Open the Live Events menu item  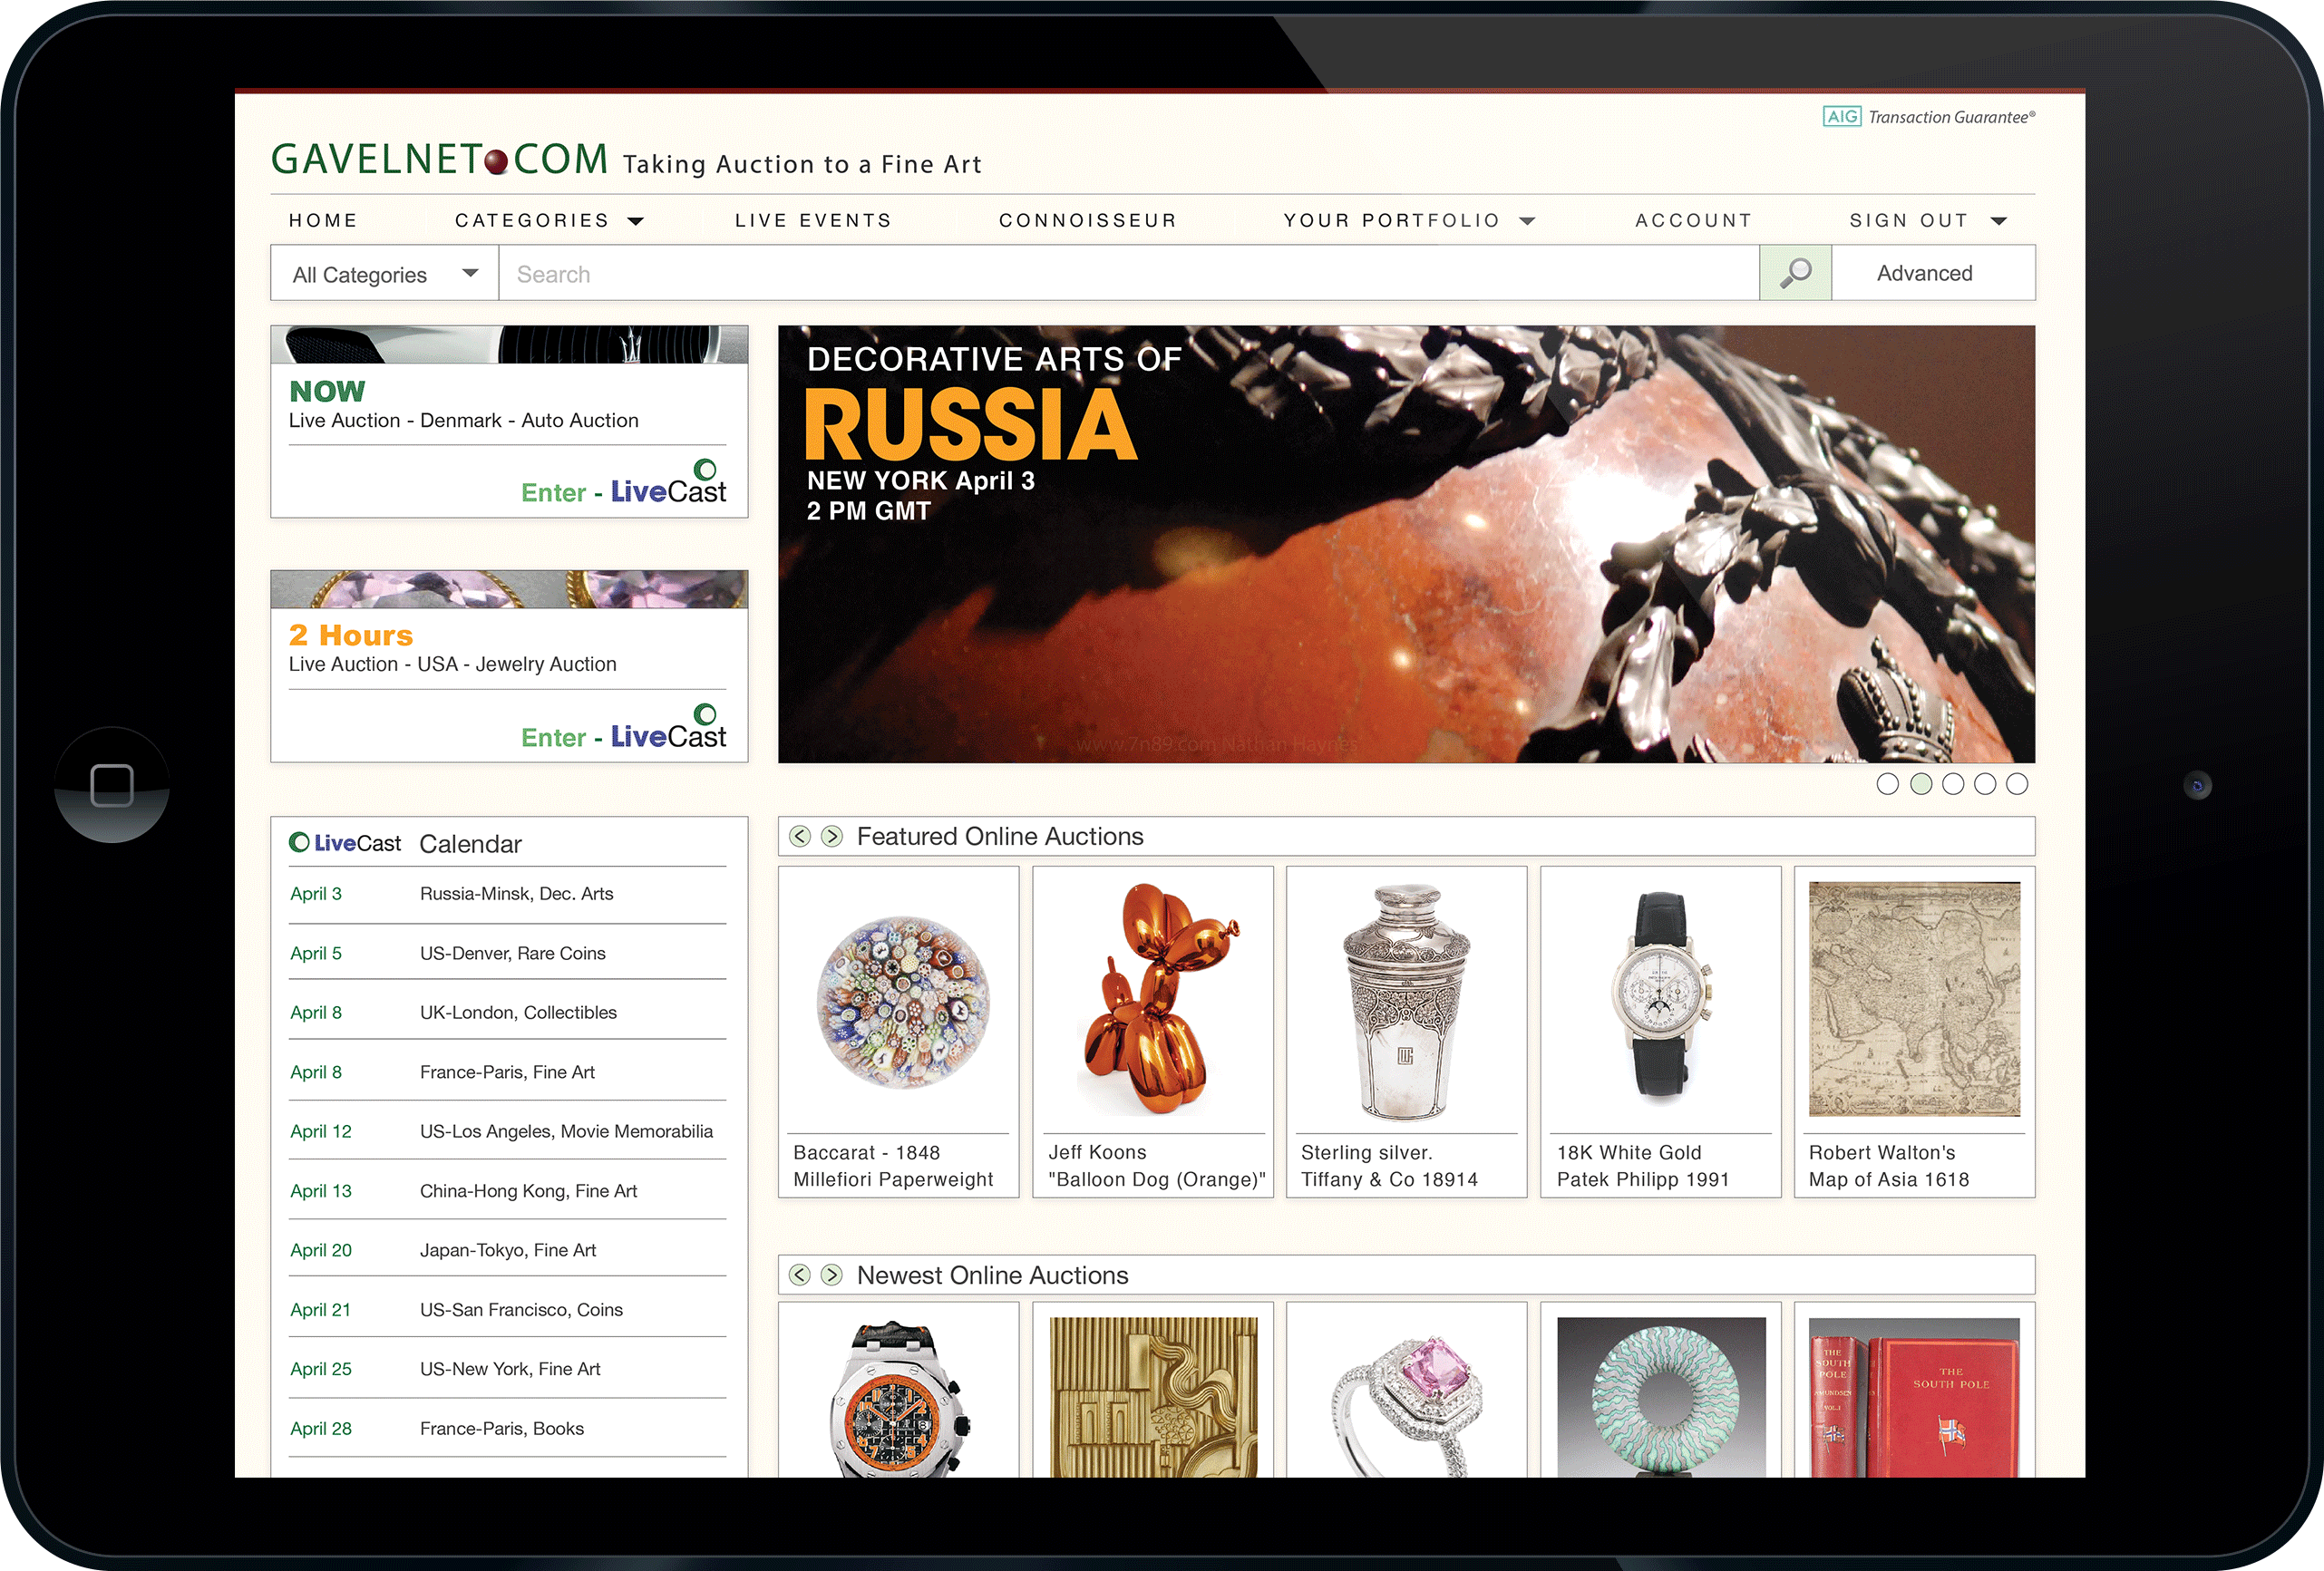point(812,220)
